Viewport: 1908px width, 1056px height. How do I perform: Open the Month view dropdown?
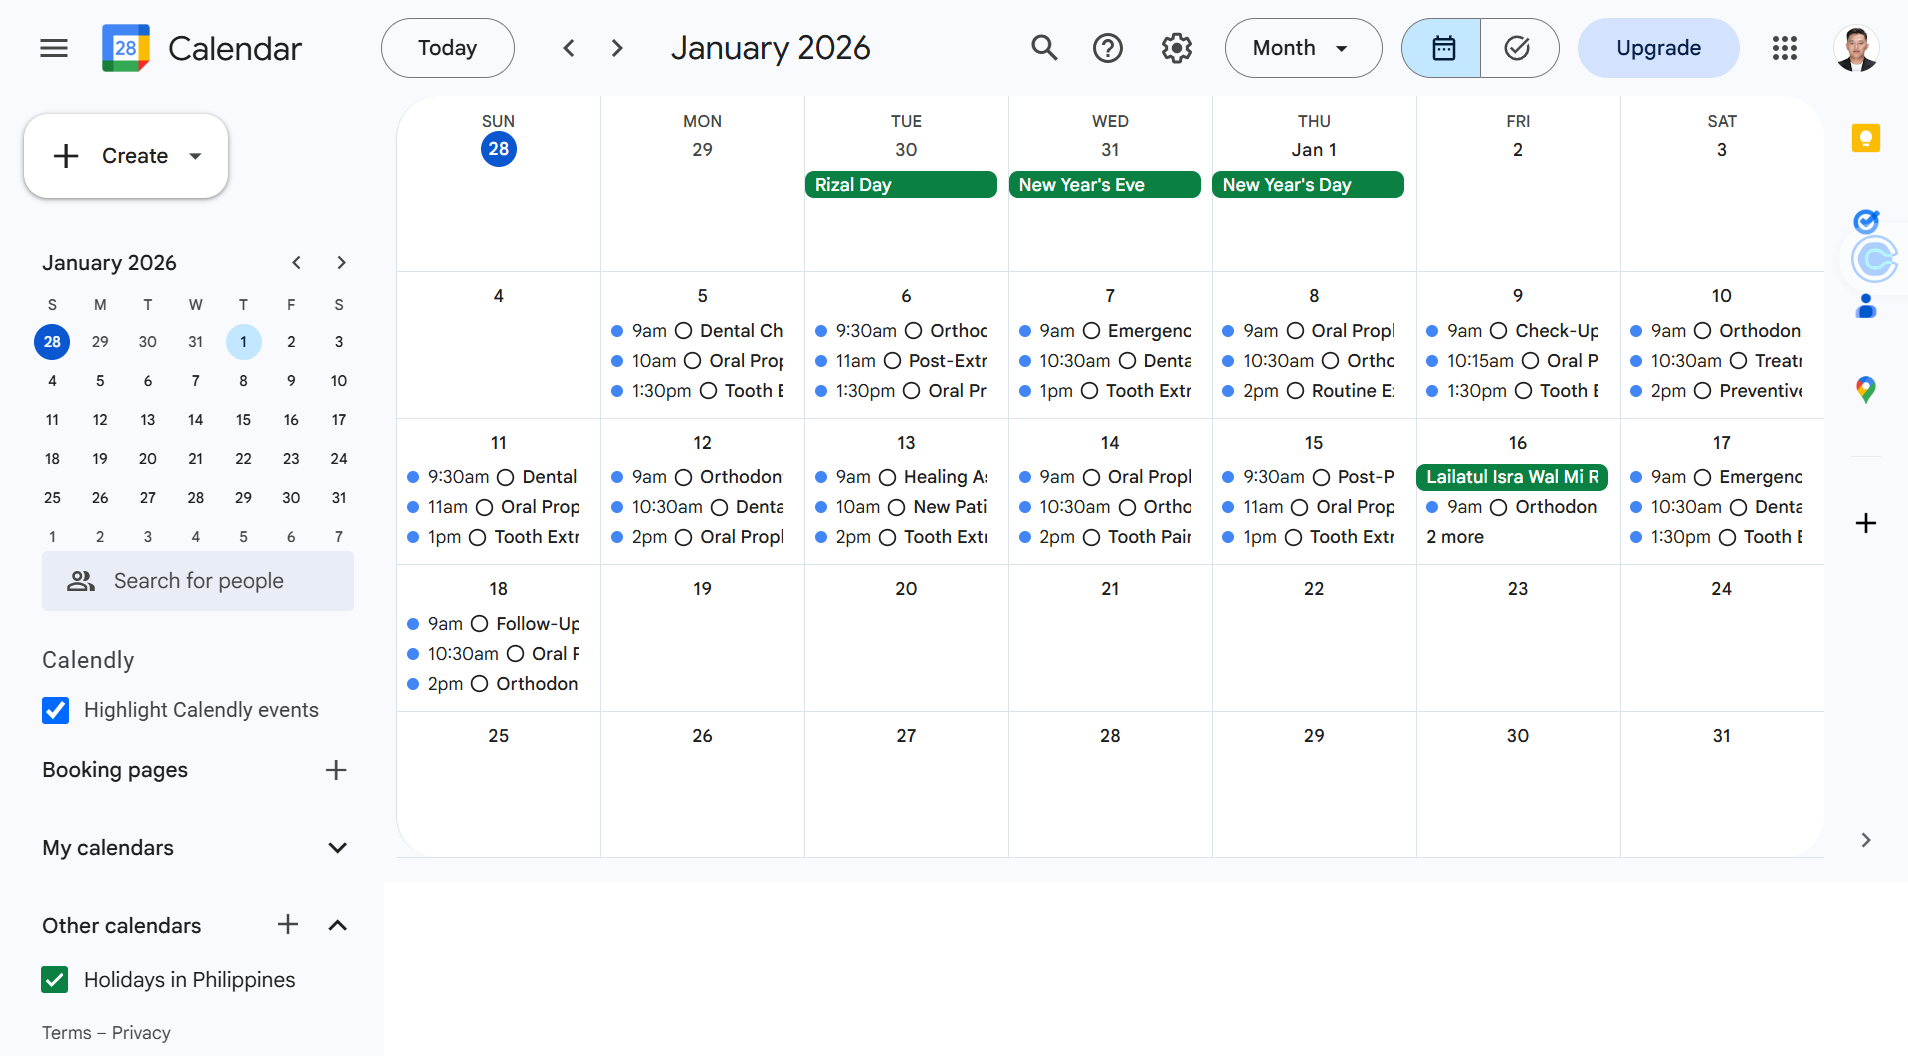[x=1303, y=48]
